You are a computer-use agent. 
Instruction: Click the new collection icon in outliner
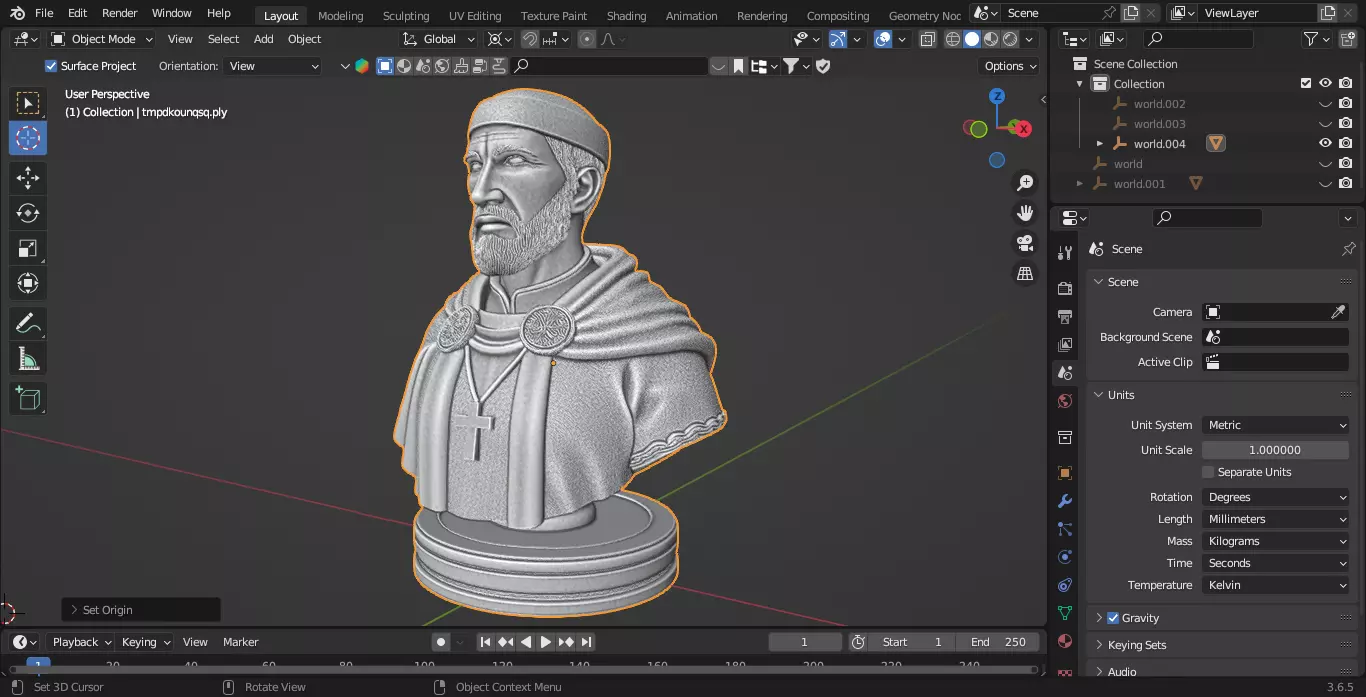click(x=1346, y=39)
